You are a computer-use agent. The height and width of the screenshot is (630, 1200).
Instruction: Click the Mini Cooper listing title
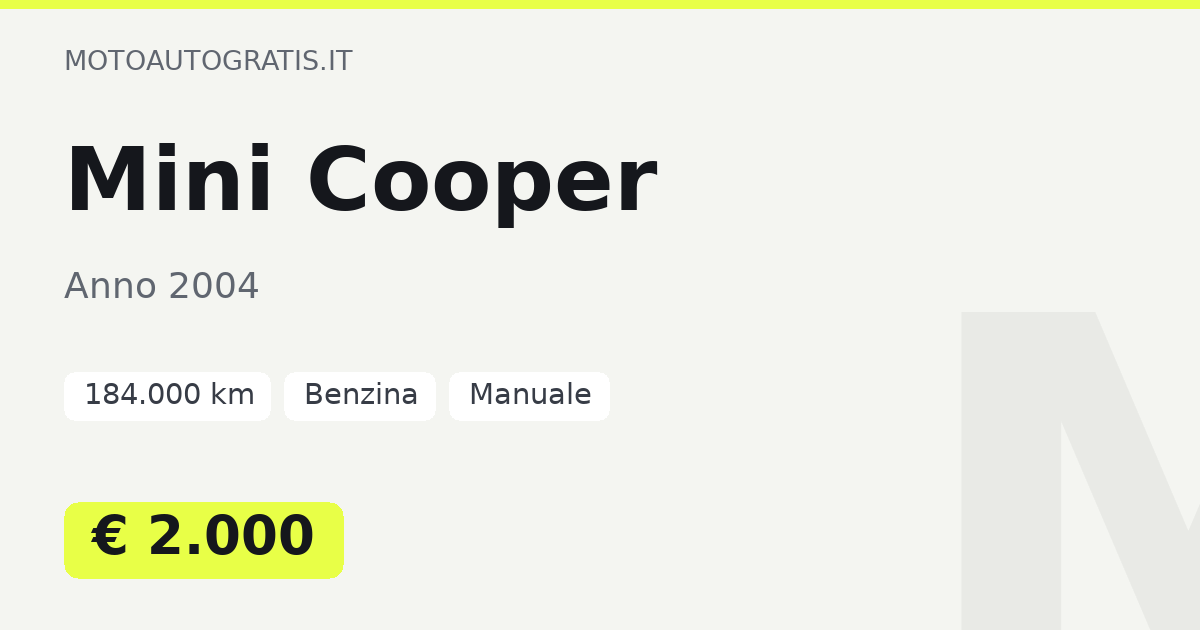(361, 183)
